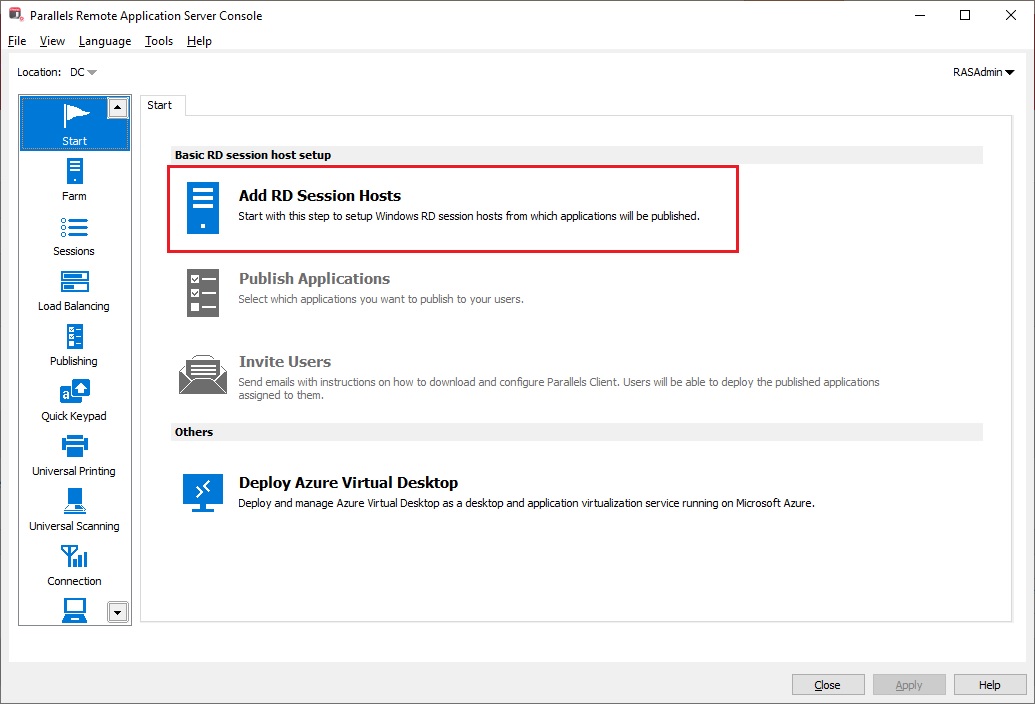Click the Invite Users envelope icon
The width and height of the screenshot is (1035, 704).
203,375
